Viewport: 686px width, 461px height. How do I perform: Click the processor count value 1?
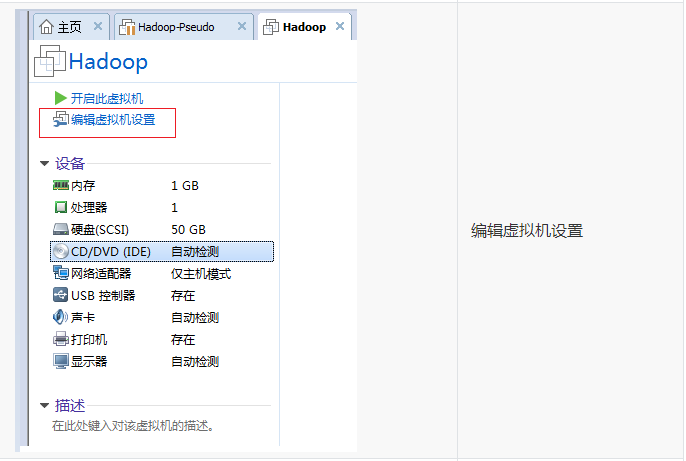coord(175,208)
